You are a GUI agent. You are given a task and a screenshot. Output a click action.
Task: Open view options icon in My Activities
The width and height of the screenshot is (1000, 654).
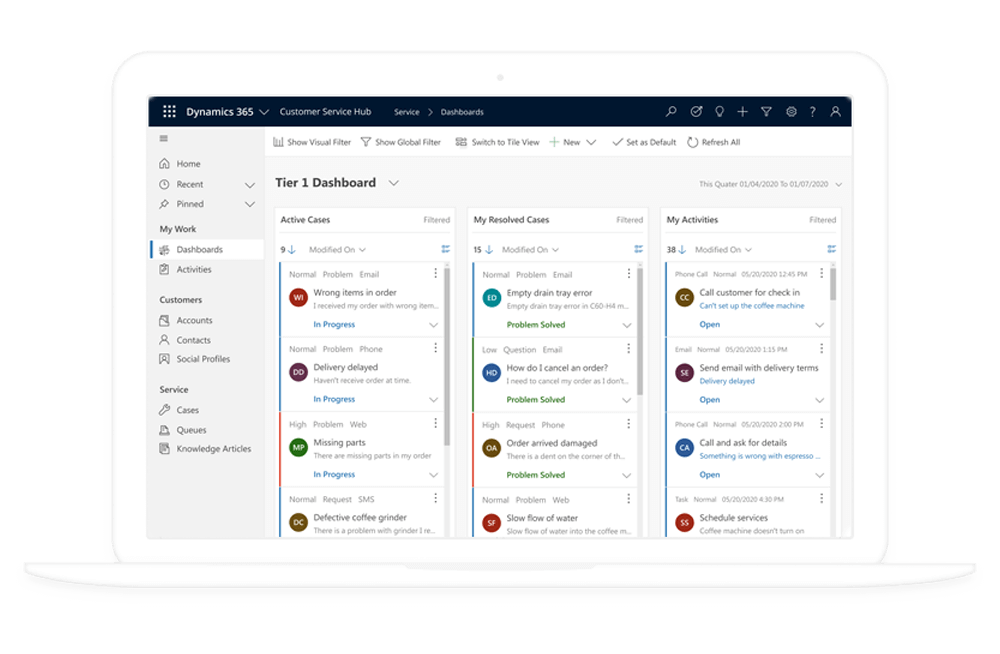click(832, 249)
